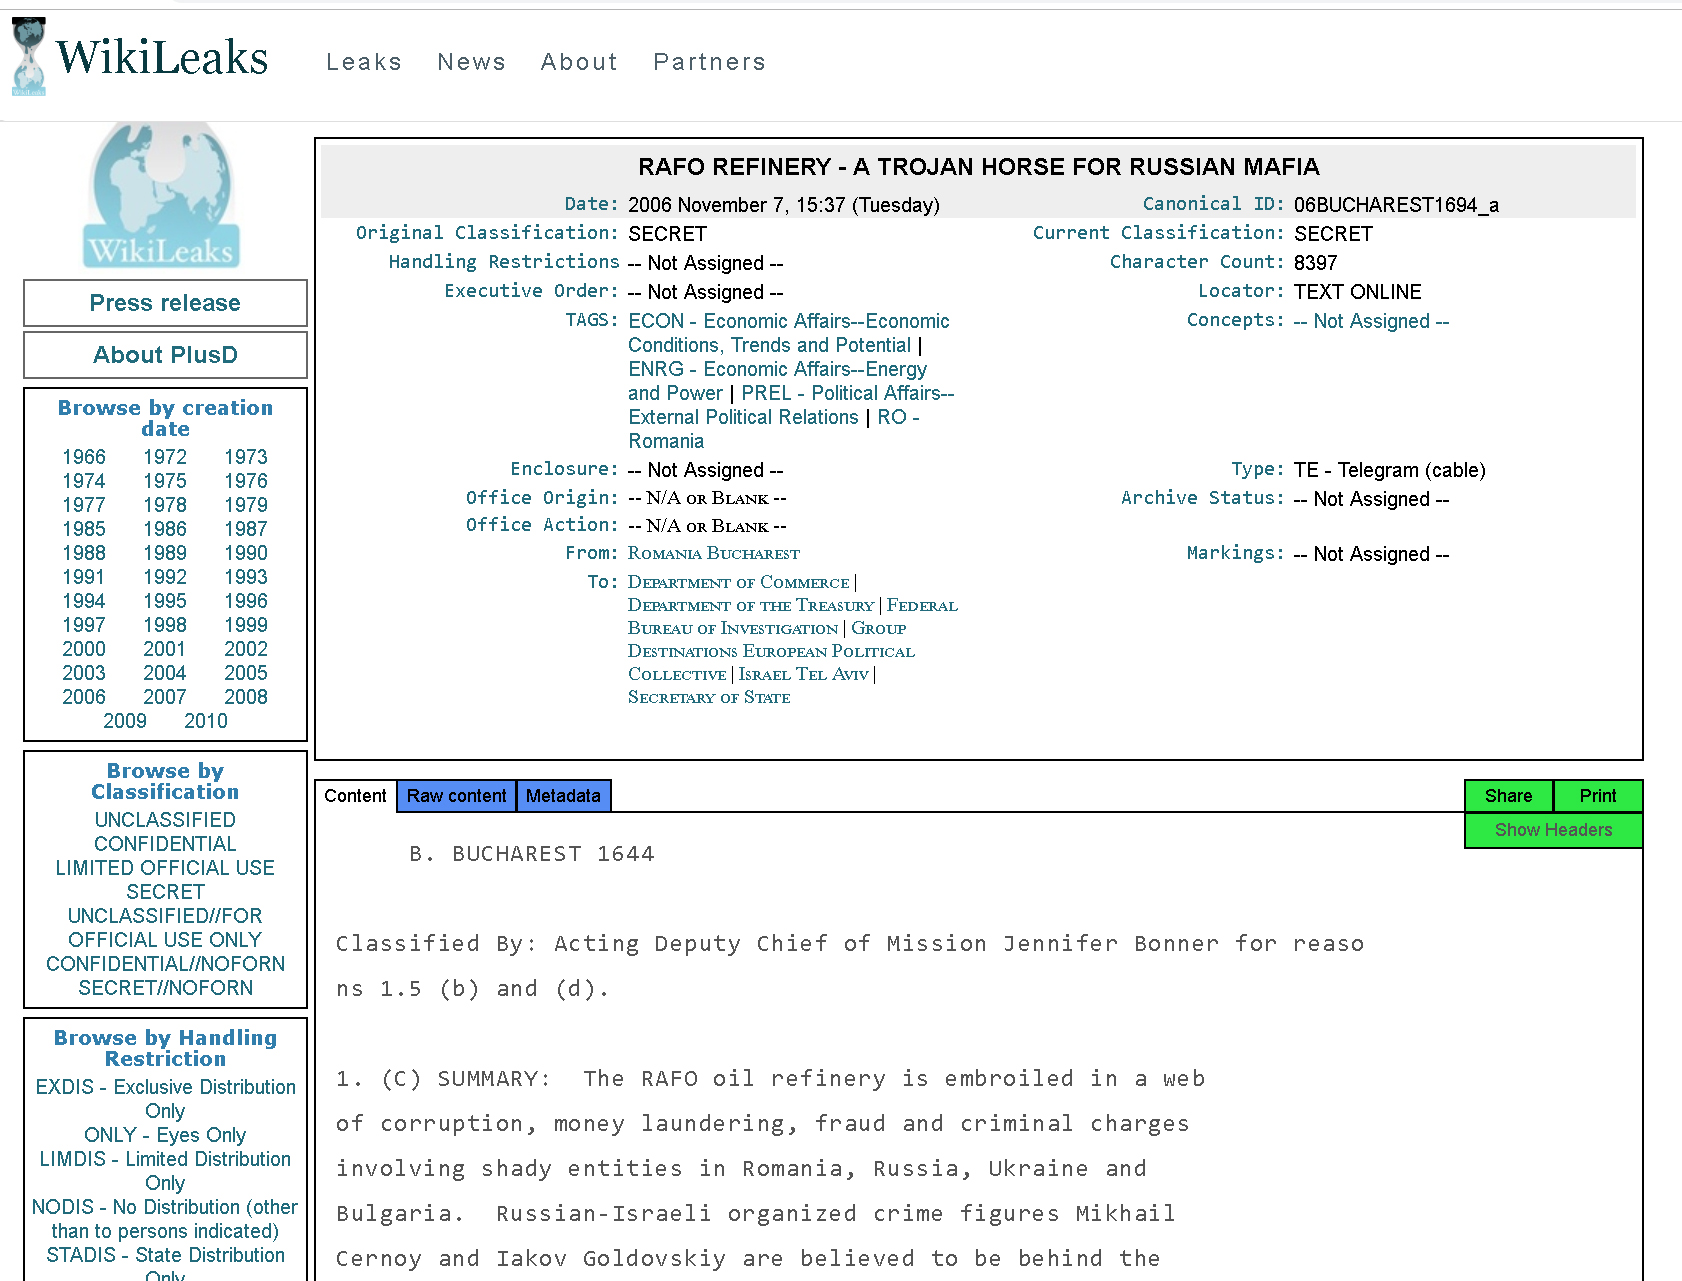Open EXDIS - Exclusive Distribution Only link
Screen dimensions: 1682x1281
coord(165,1099)
